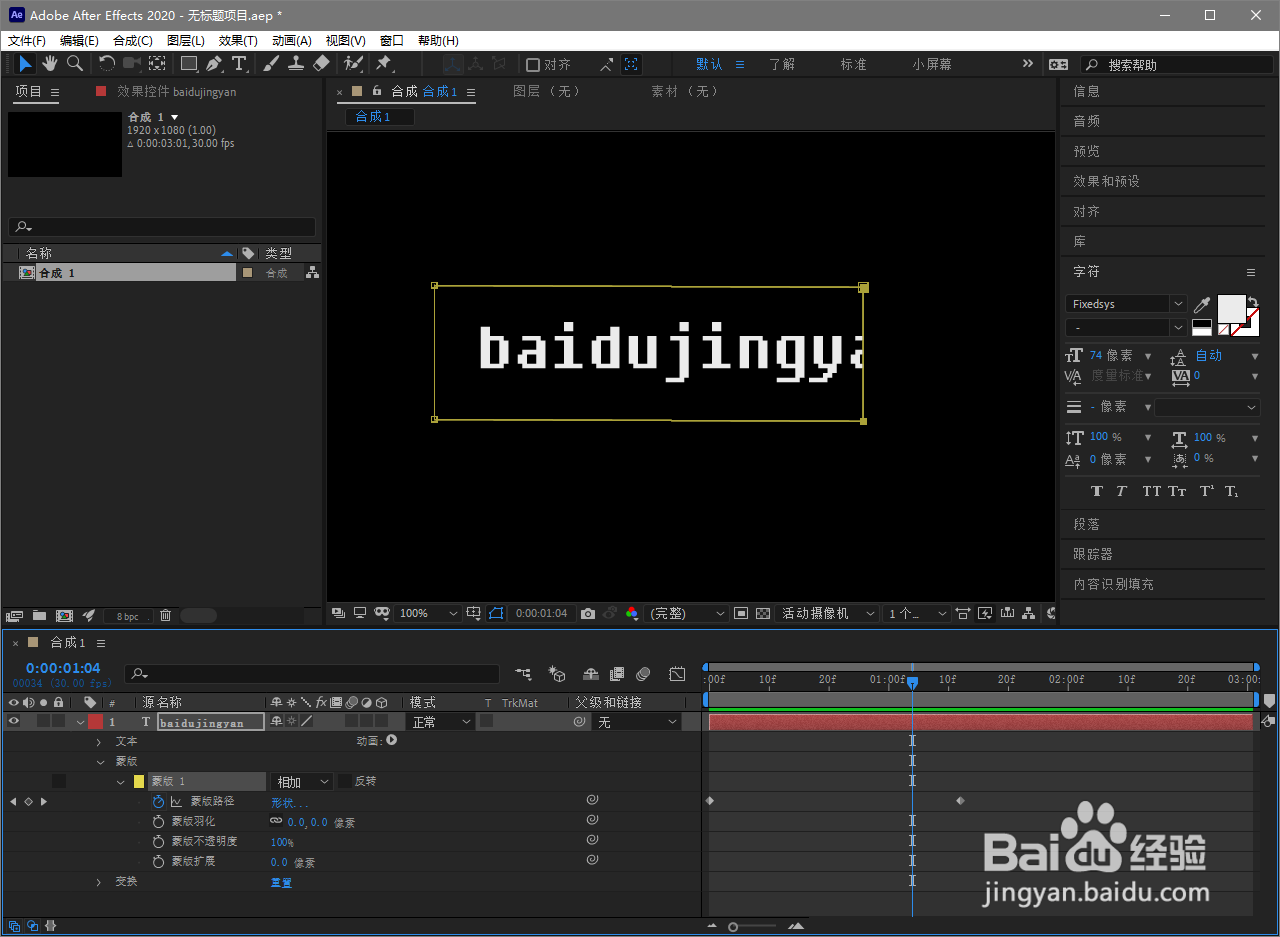Open the 100% magnification dropdown in viewer
1280x937 pixels.
pos(428,613)
